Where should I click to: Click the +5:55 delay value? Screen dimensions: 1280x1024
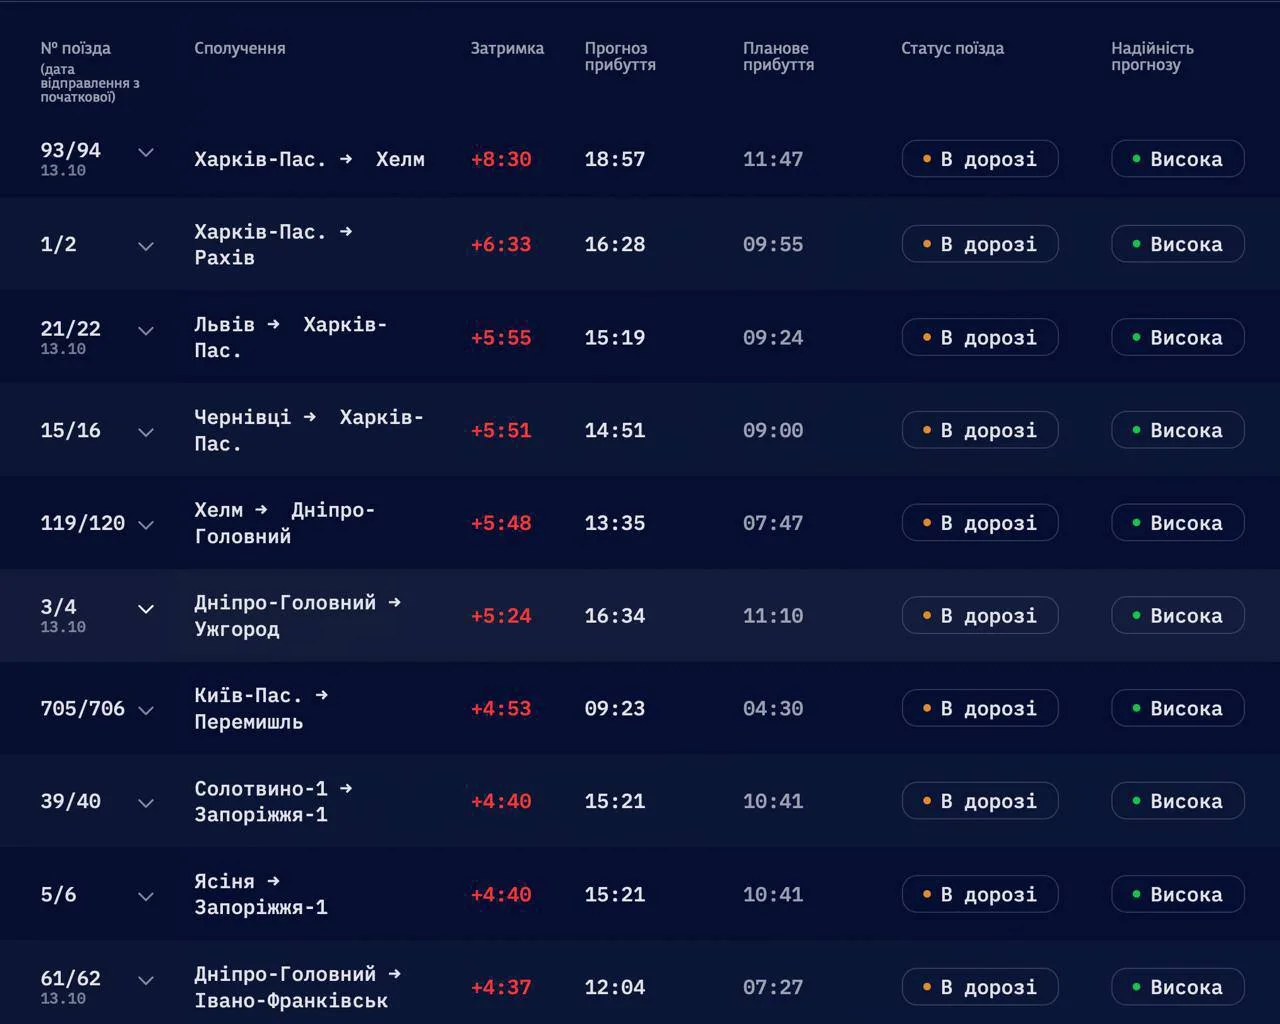501,337
